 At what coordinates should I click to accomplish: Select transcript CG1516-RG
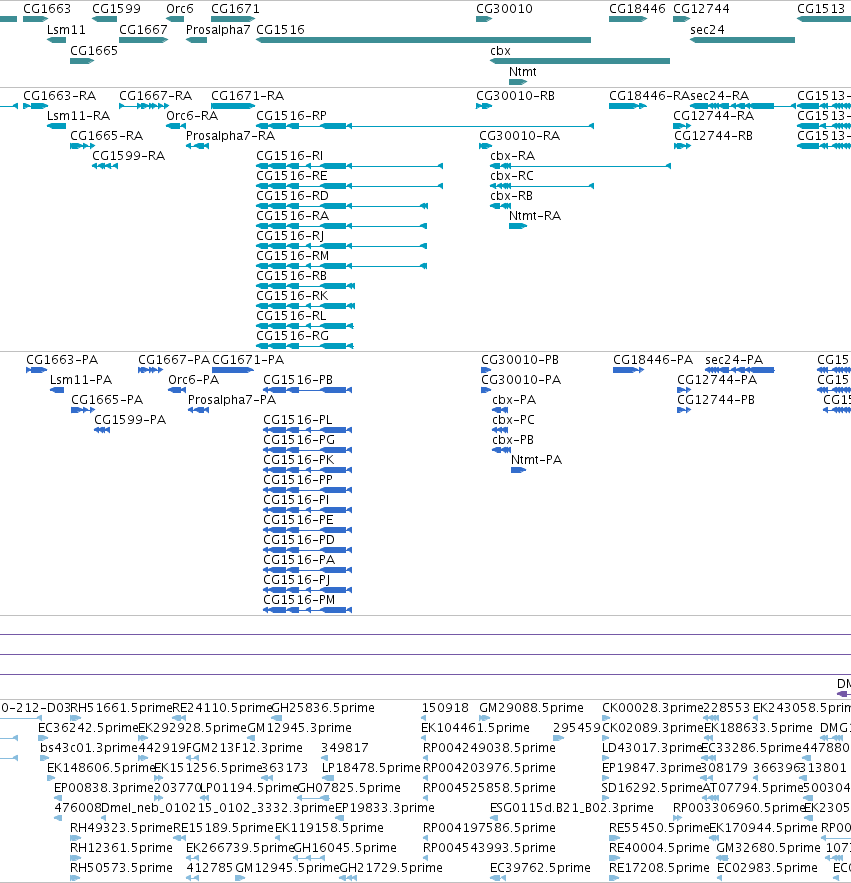pyautogui.click(x=305, y=346)
